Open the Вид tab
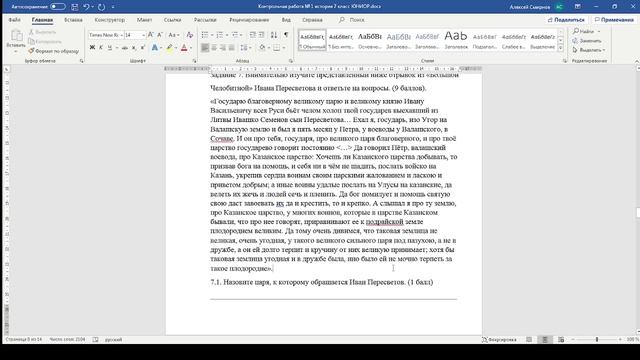This screenshot has height=360, width=640. pos(286,20)
